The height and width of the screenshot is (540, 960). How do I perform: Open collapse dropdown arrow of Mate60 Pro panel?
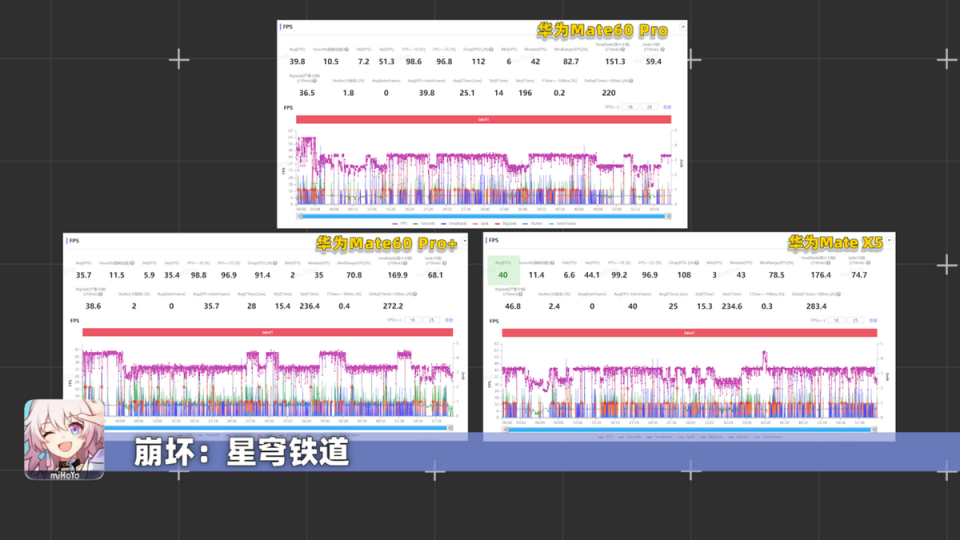tap(683, 27)
